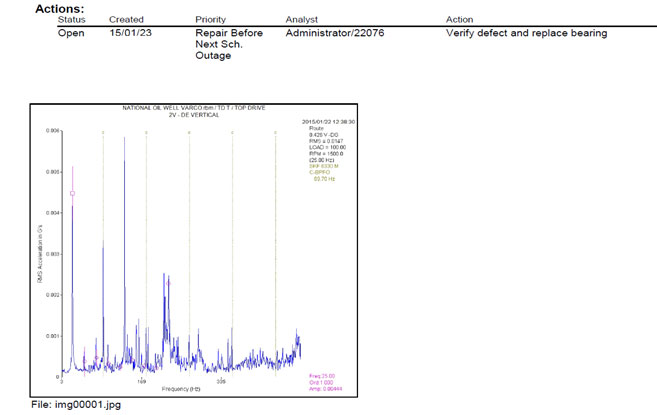Viewport: 657px width, 415px height.
Task: Click the 'Freq: 25.00' cursor readout
Action: [x=322, y=376]
